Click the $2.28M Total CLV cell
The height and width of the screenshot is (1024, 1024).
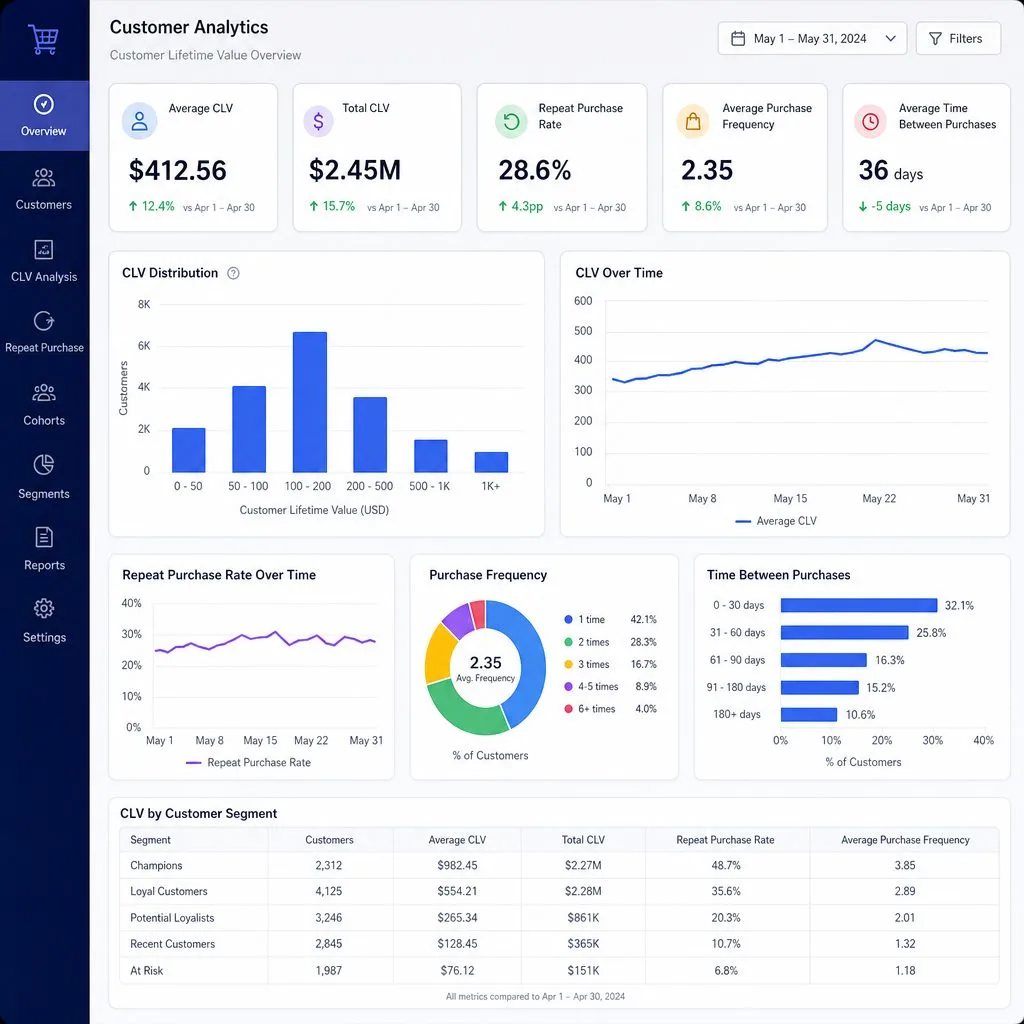(583, 891)
